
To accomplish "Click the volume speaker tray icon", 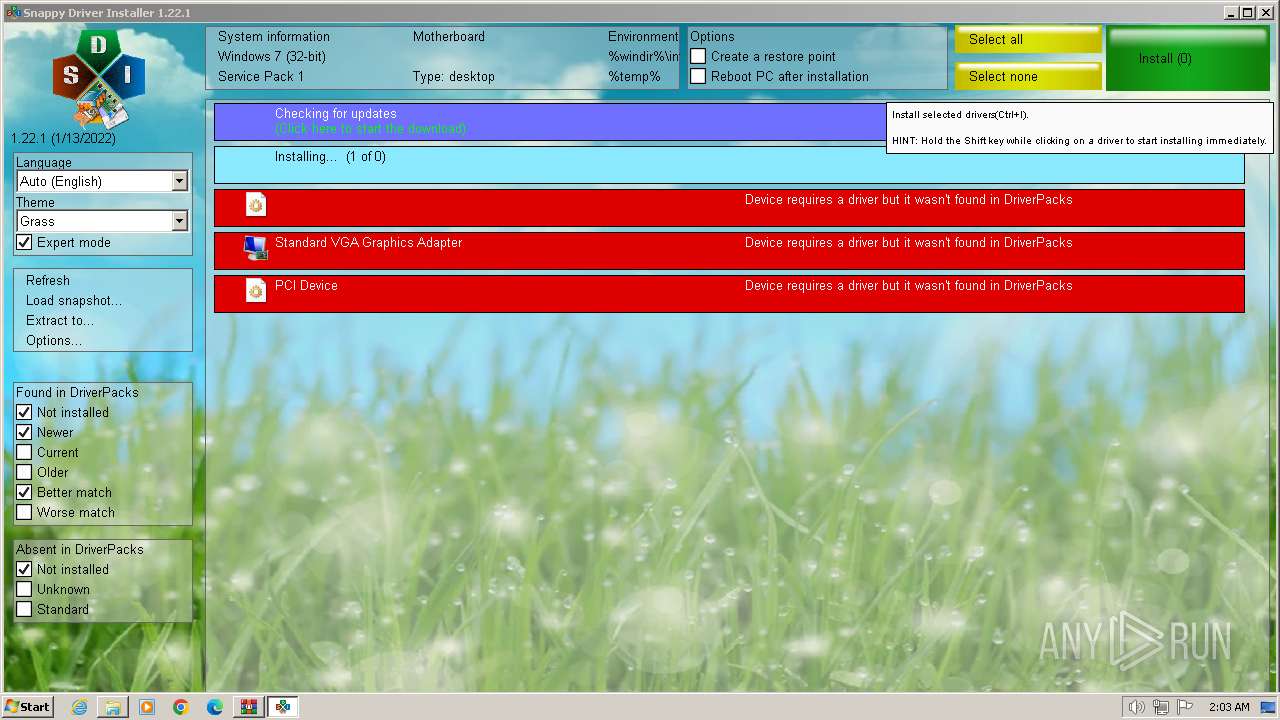I will pyautogui.click(x=1137, y=707).
